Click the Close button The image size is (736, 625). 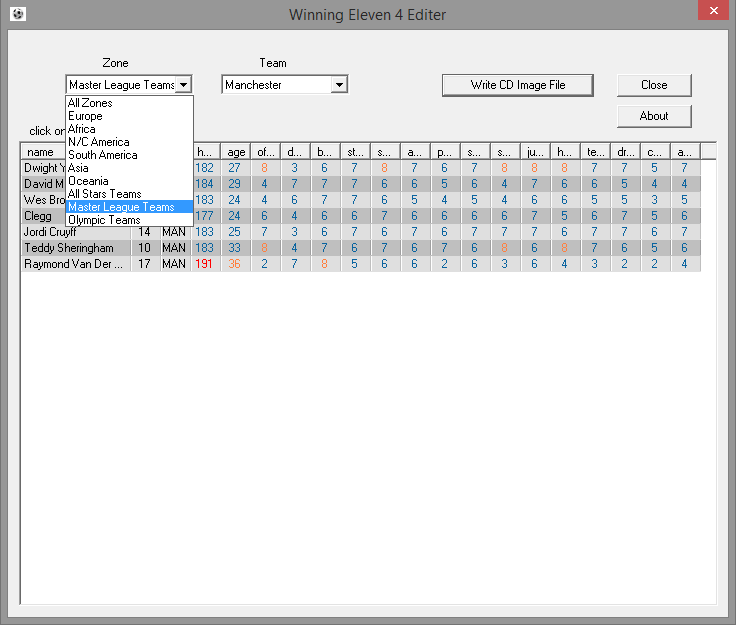654,85
